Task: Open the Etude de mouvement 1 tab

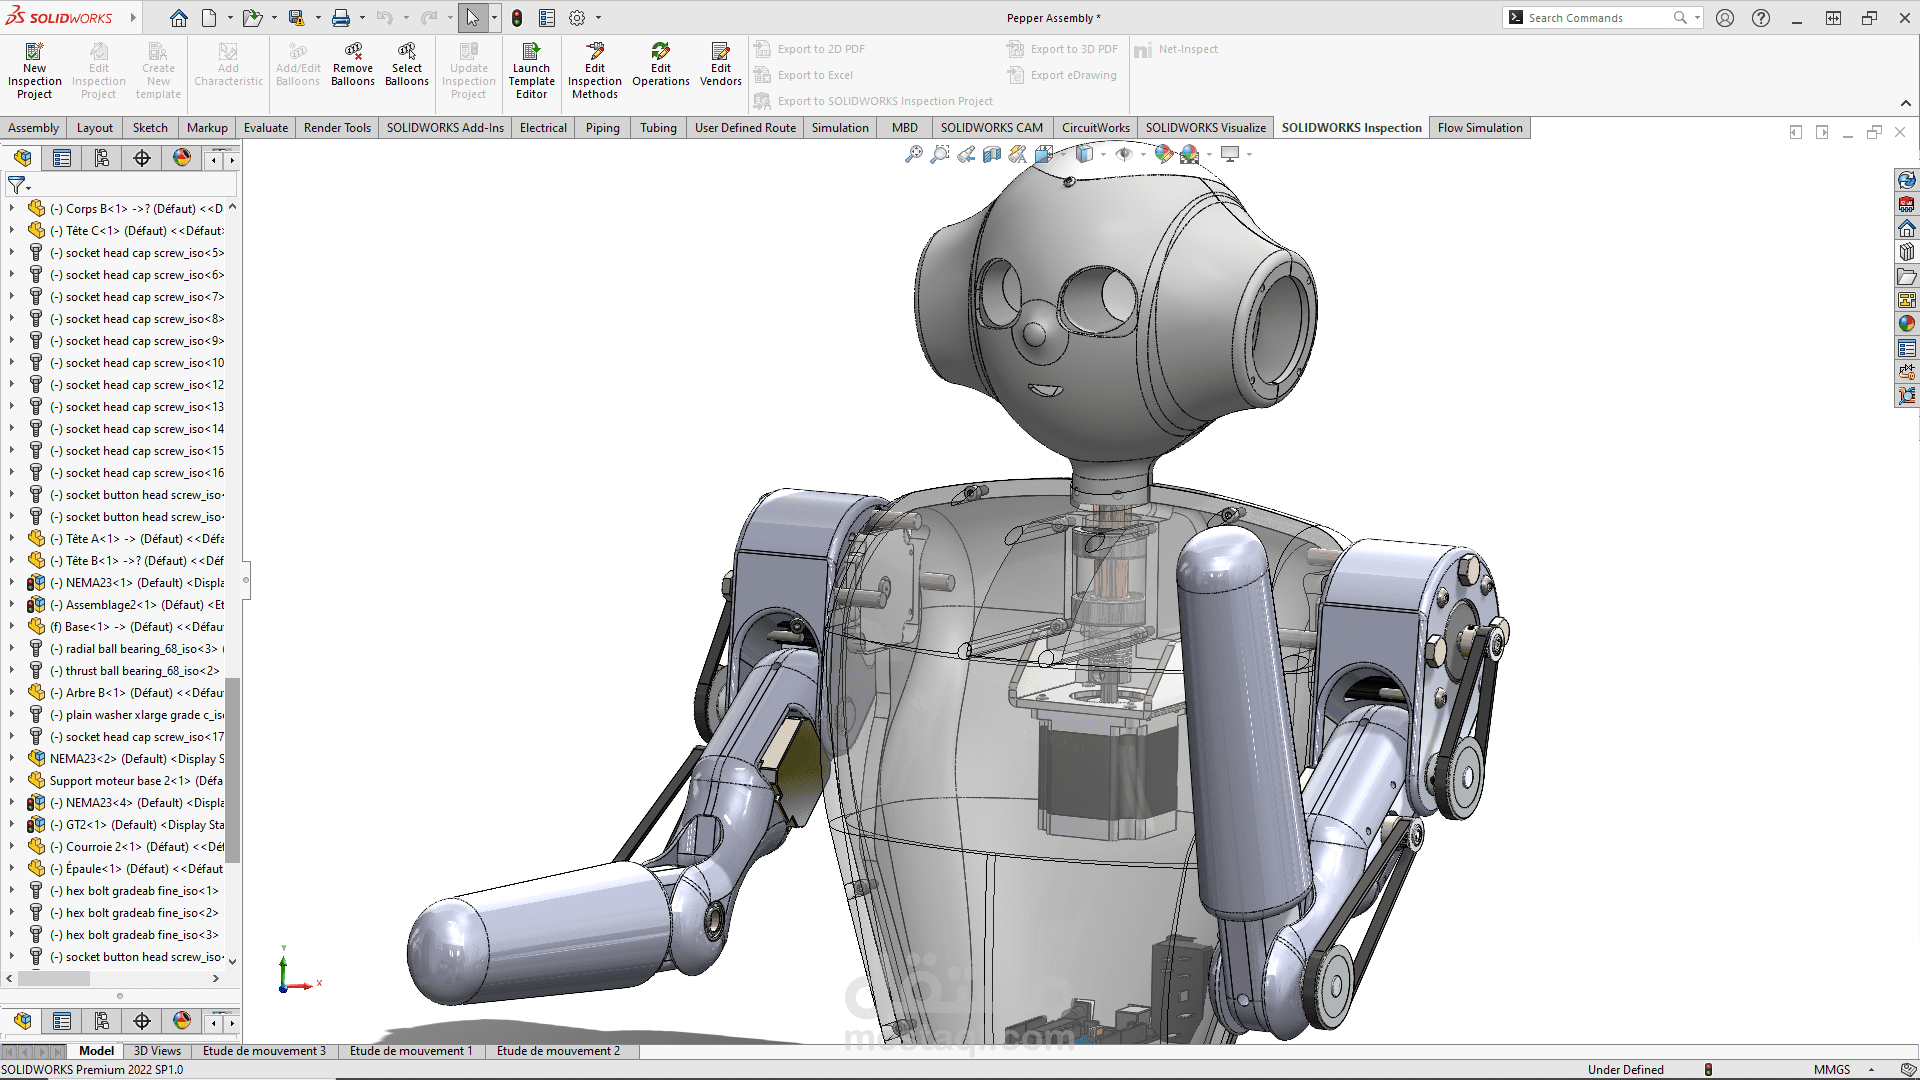Action: pos(411,1051)
